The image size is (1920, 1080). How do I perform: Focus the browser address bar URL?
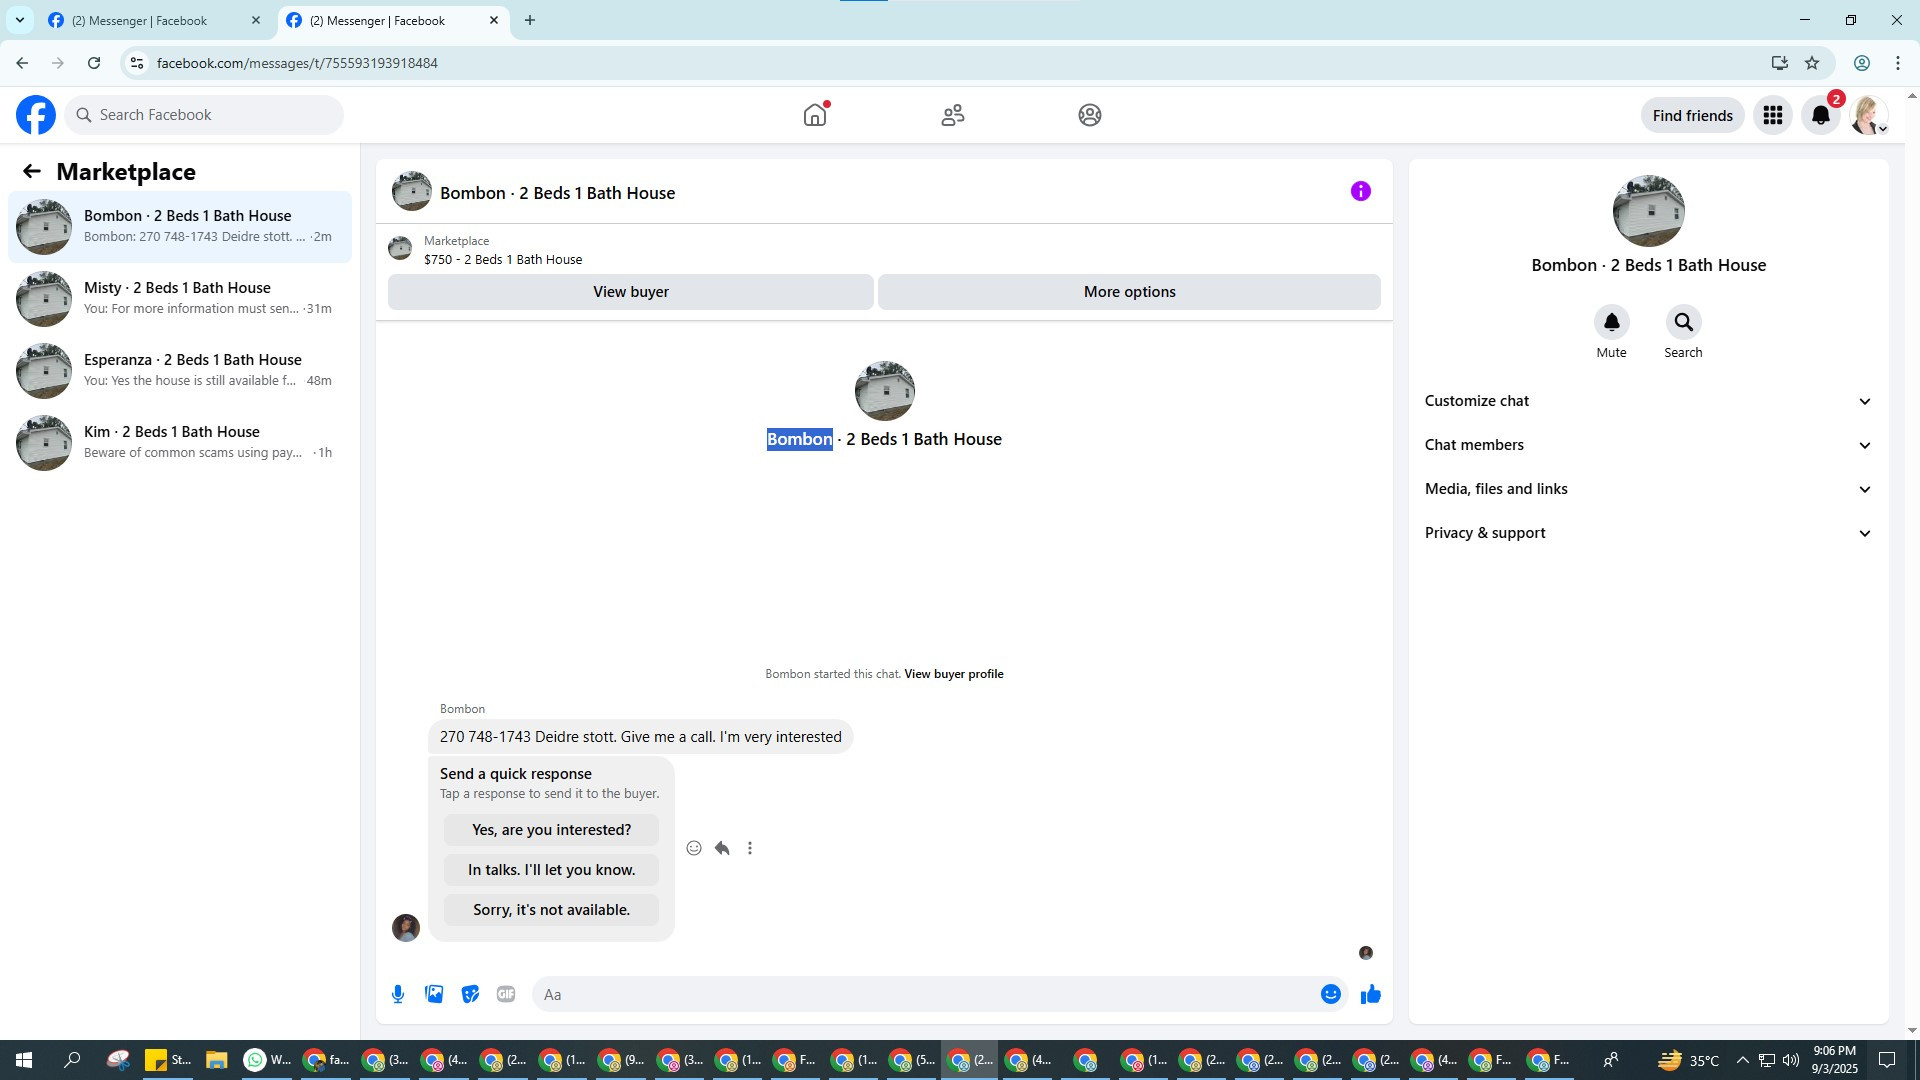pyautogui.click(x=297, y=63)
